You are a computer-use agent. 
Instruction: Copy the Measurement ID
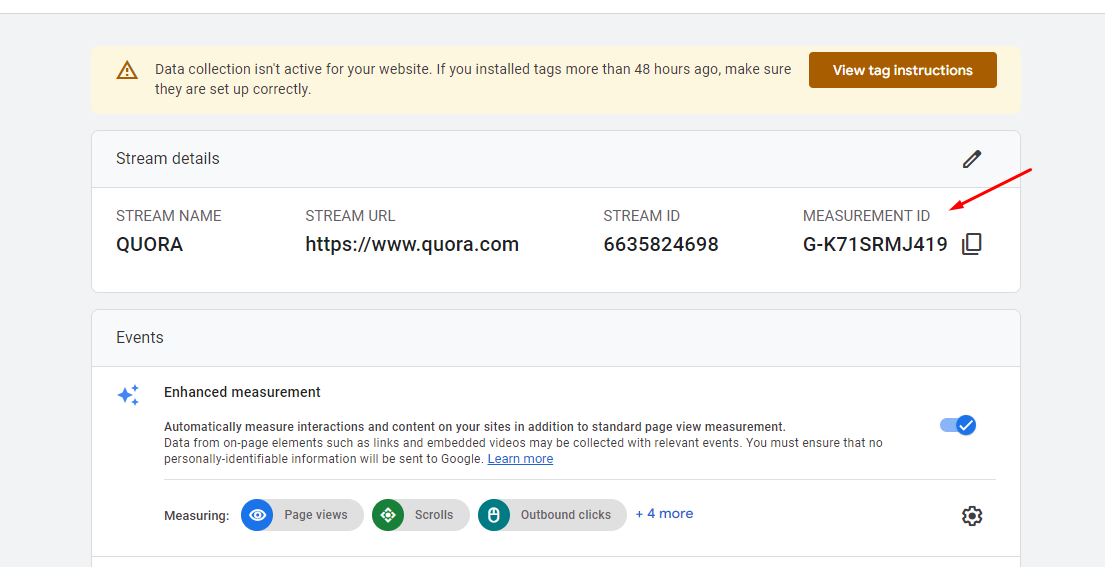tap(971, 244)
